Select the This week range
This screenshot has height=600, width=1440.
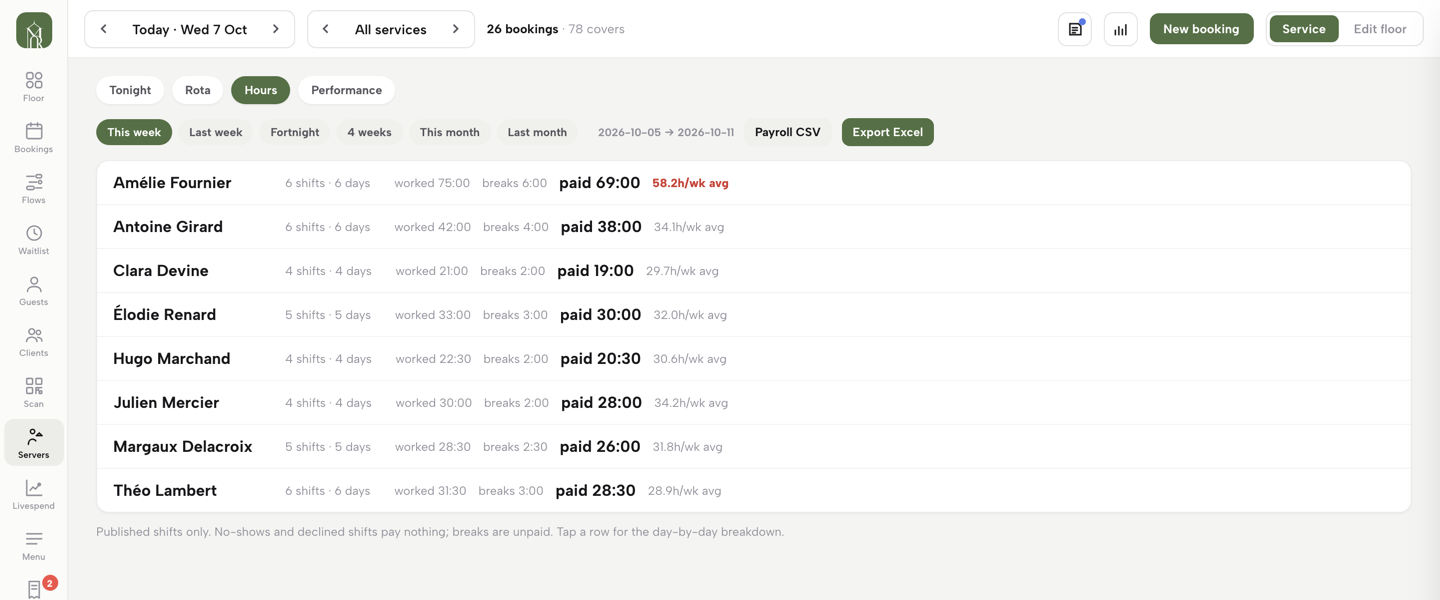[134, 132]
